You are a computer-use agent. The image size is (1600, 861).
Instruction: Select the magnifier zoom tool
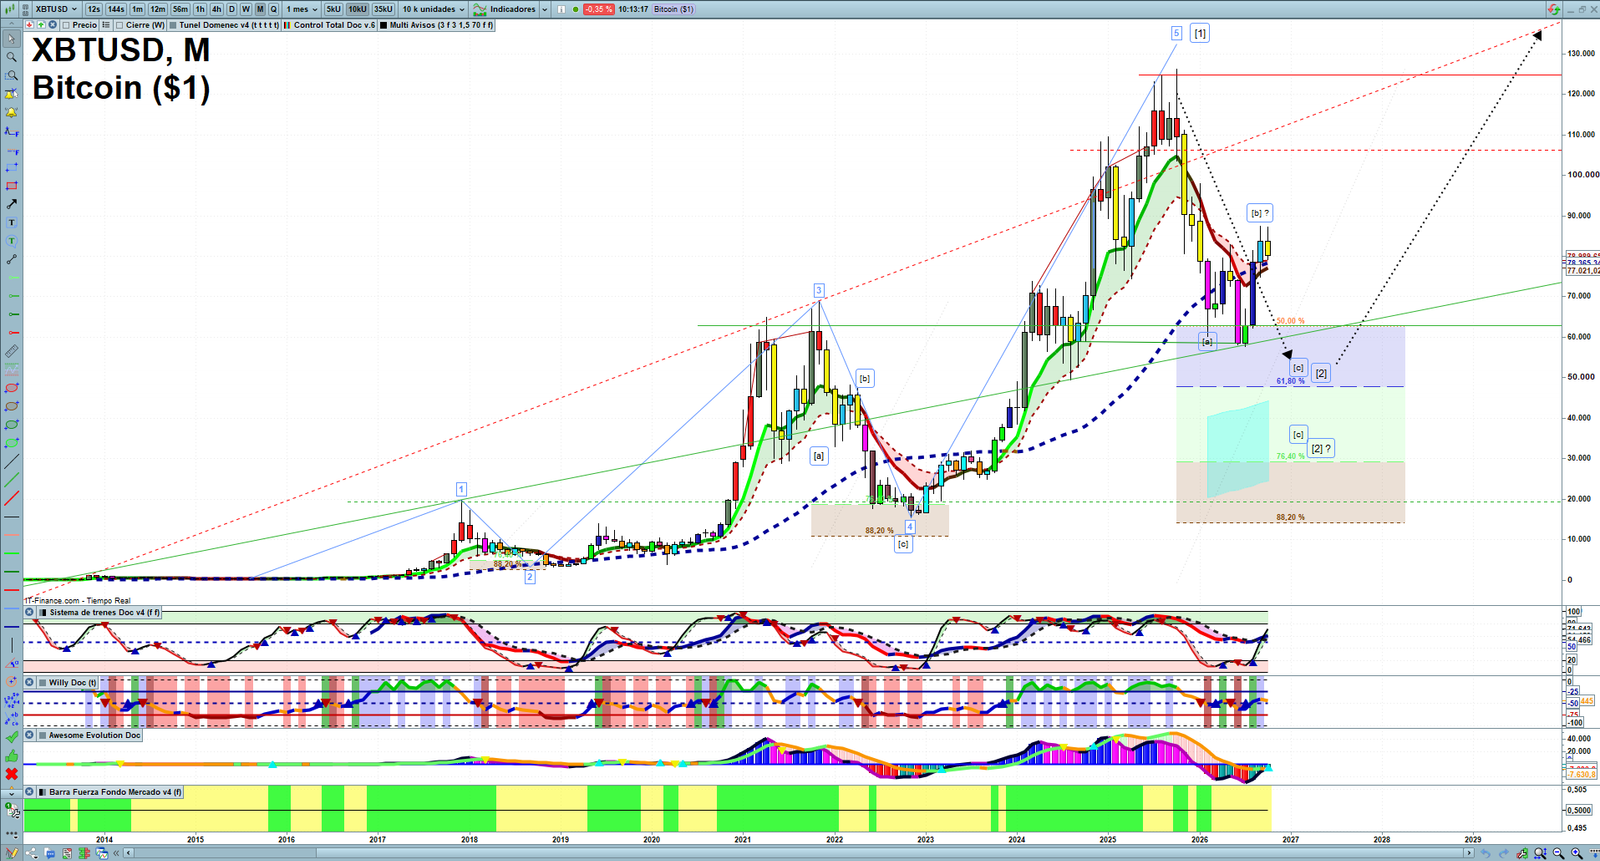click(12, 57)
